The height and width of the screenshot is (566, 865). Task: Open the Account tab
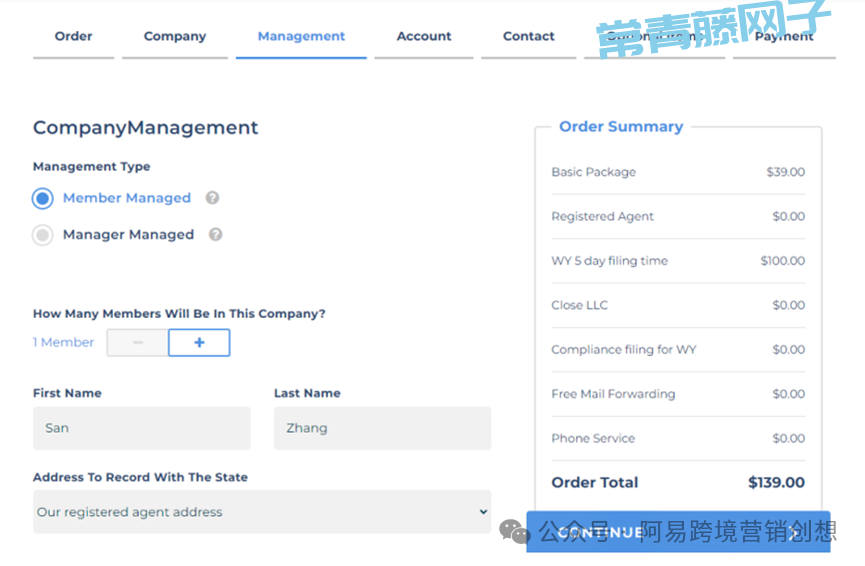click(424, 37)
